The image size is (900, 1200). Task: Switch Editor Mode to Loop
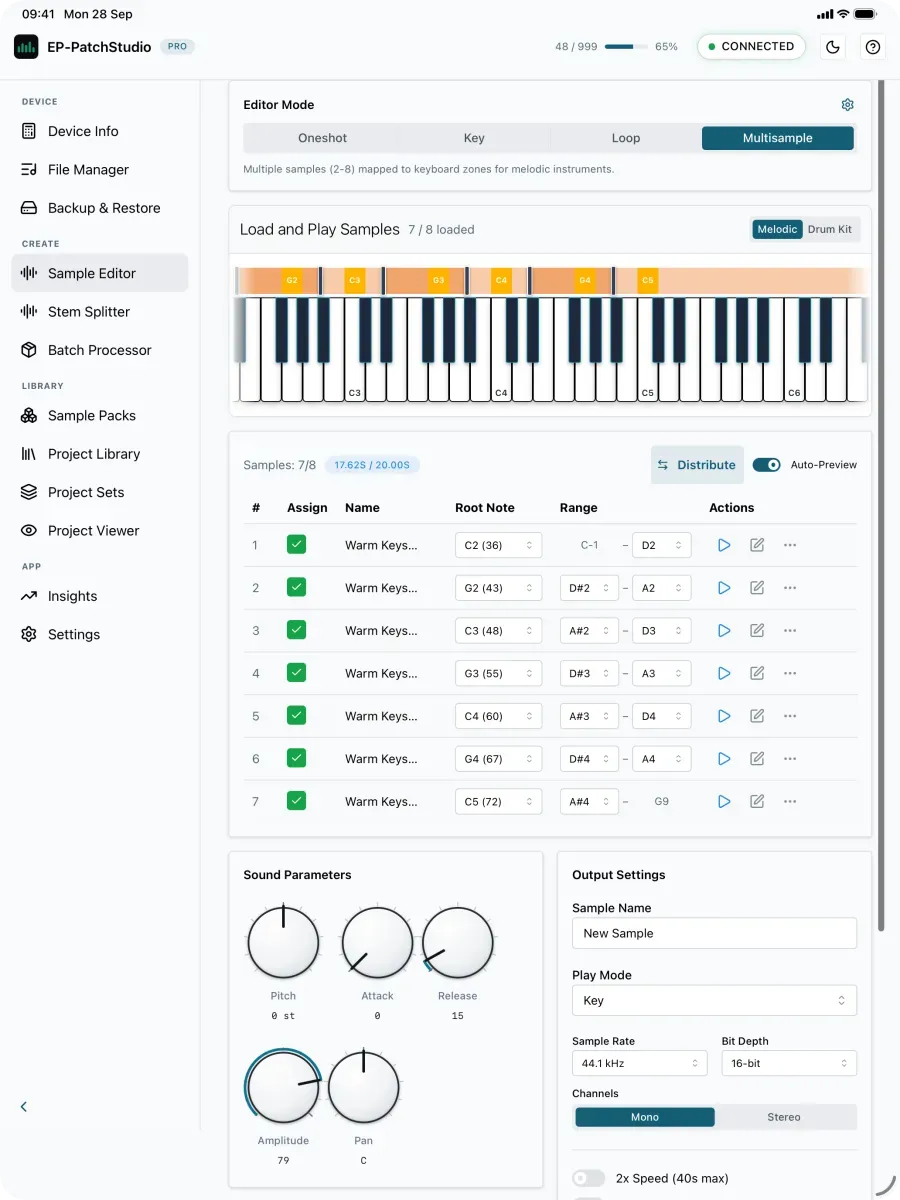pos(626,138)
